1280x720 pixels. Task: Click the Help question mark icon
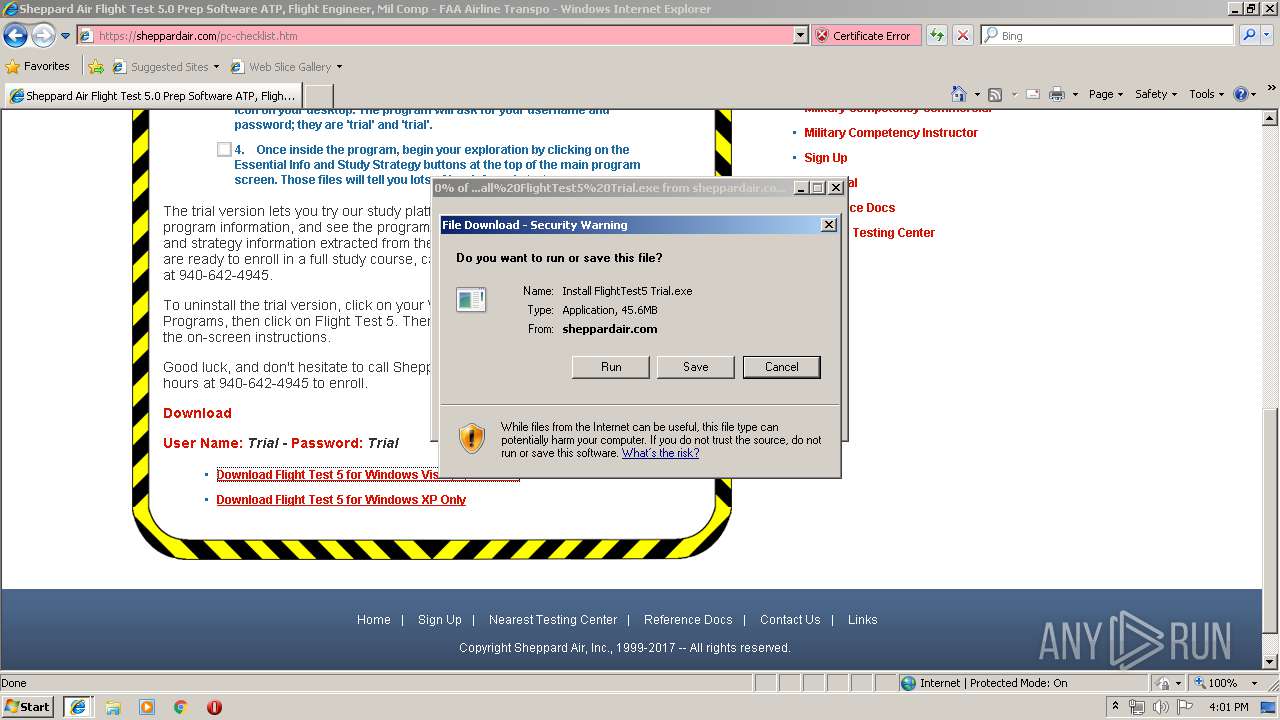(1241, 94)
